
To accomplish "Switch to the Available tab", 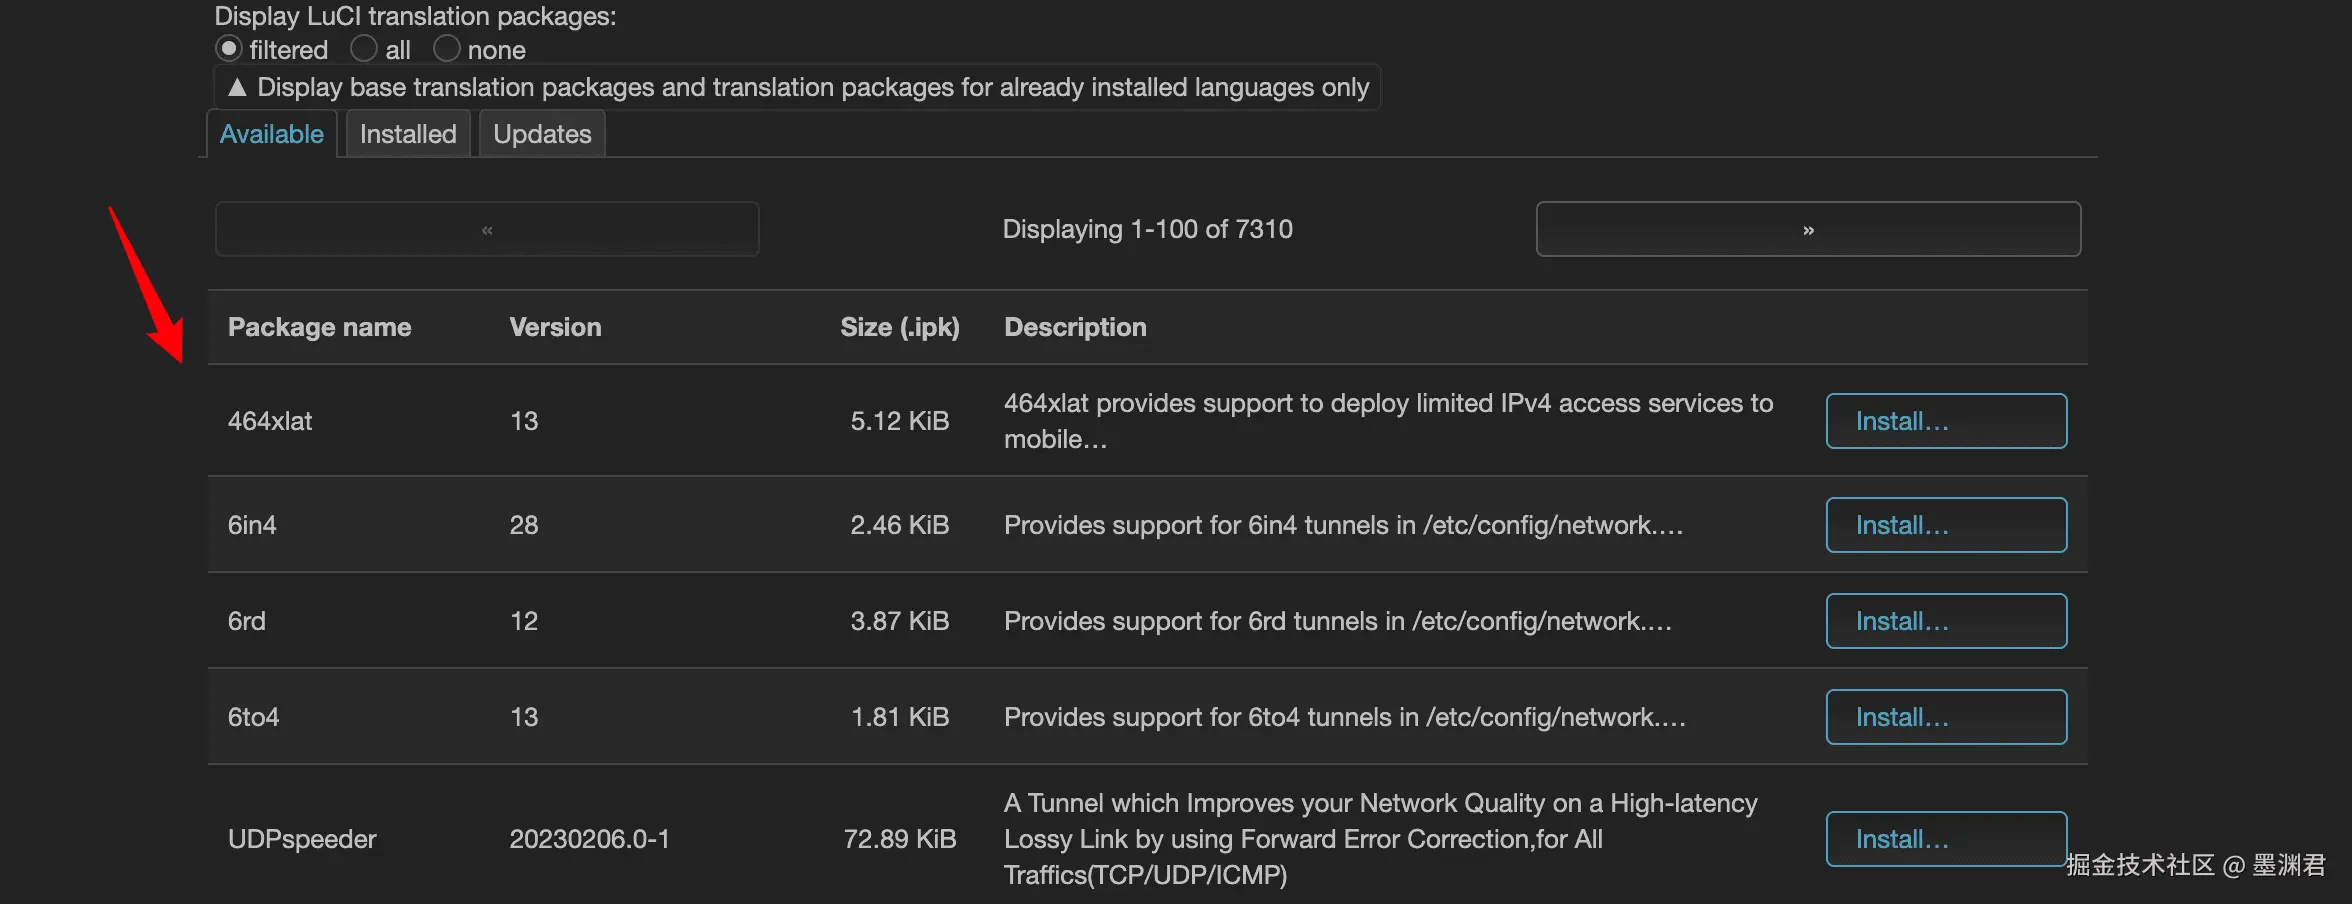I will [271, 134].
